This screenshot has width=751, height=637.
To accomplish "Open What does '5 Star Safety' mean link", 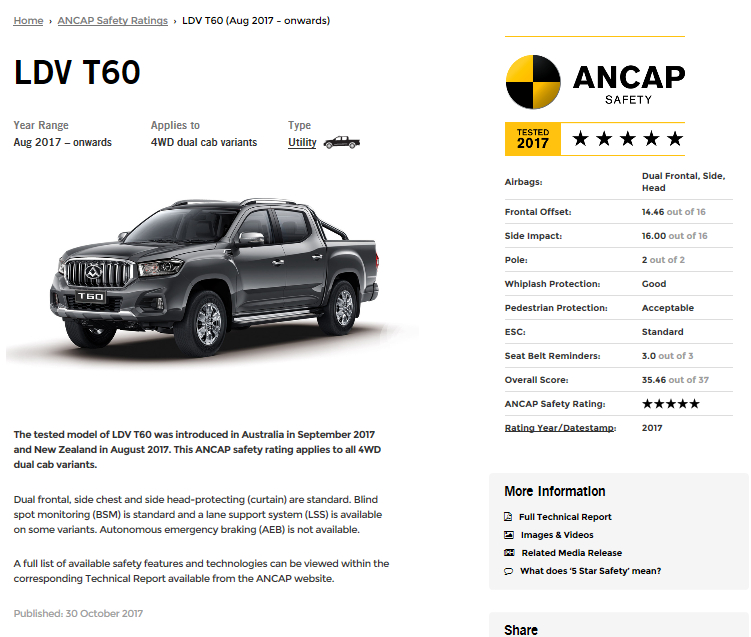I will 591,571.
